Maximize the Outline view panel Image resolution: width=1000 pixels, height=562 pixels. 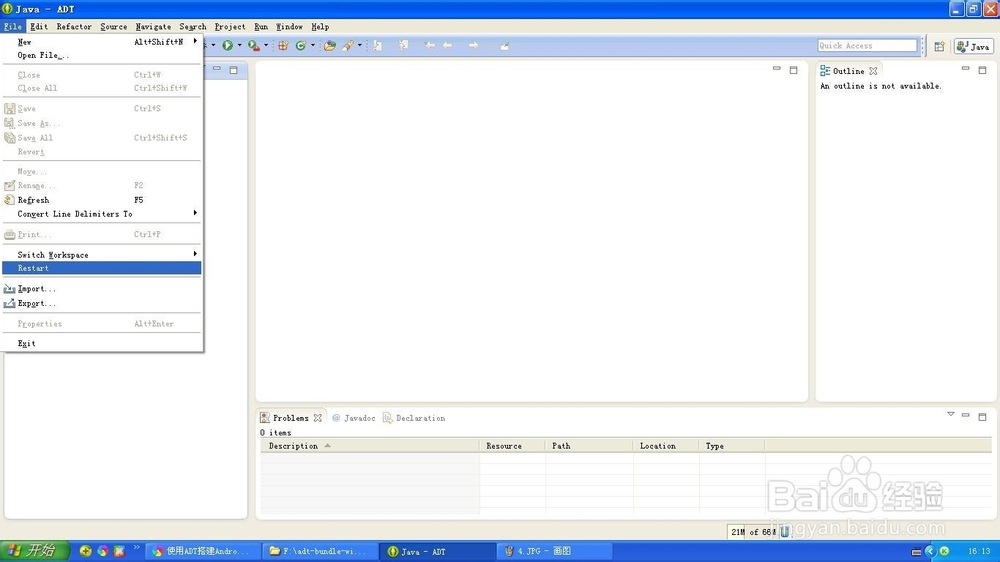(982, 70)
